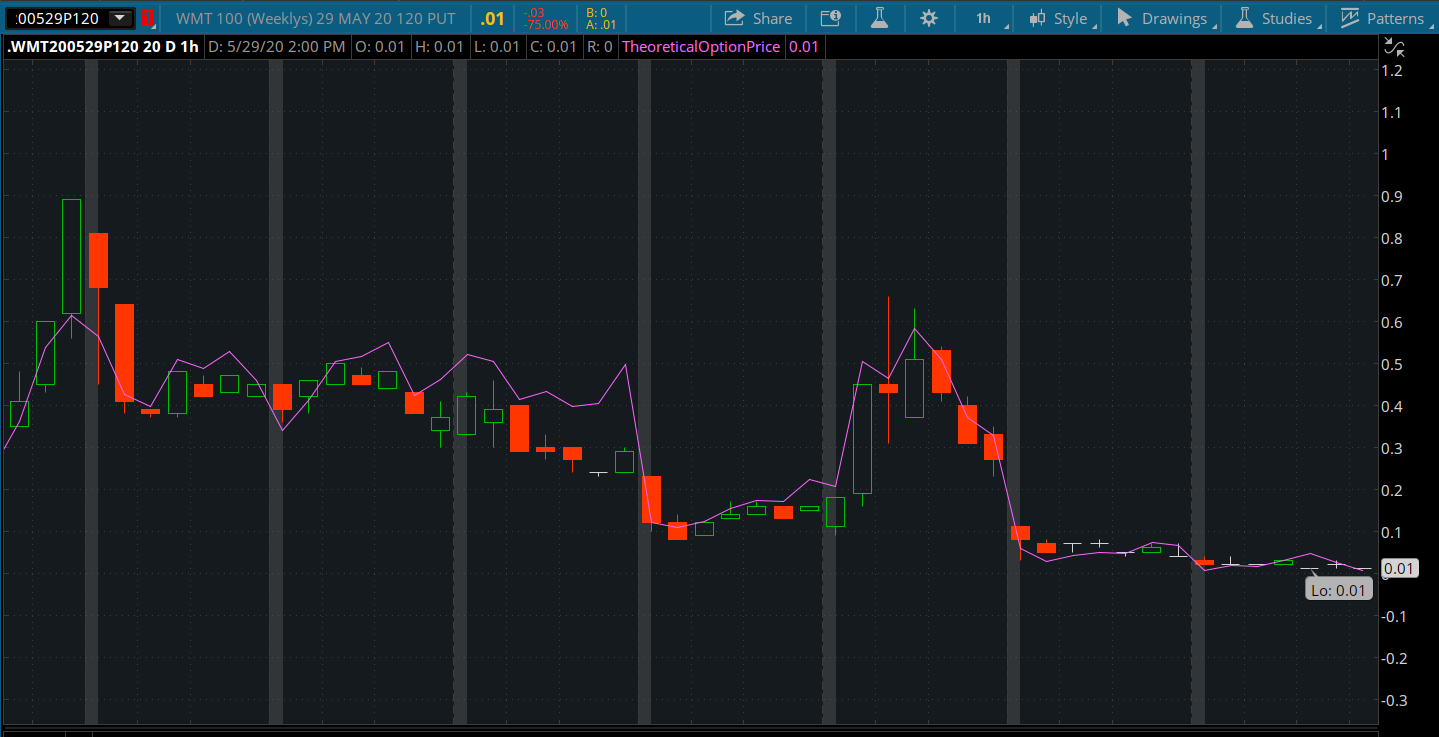This screenshot has width=1439, height=737.
Task: Open the quick quote info icon
Action: click(x=830, y=18)
